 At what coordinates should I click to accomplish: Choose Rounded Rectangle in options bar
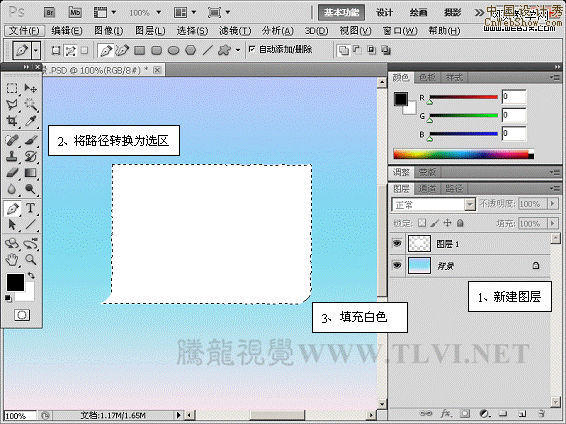click(156, 50)
